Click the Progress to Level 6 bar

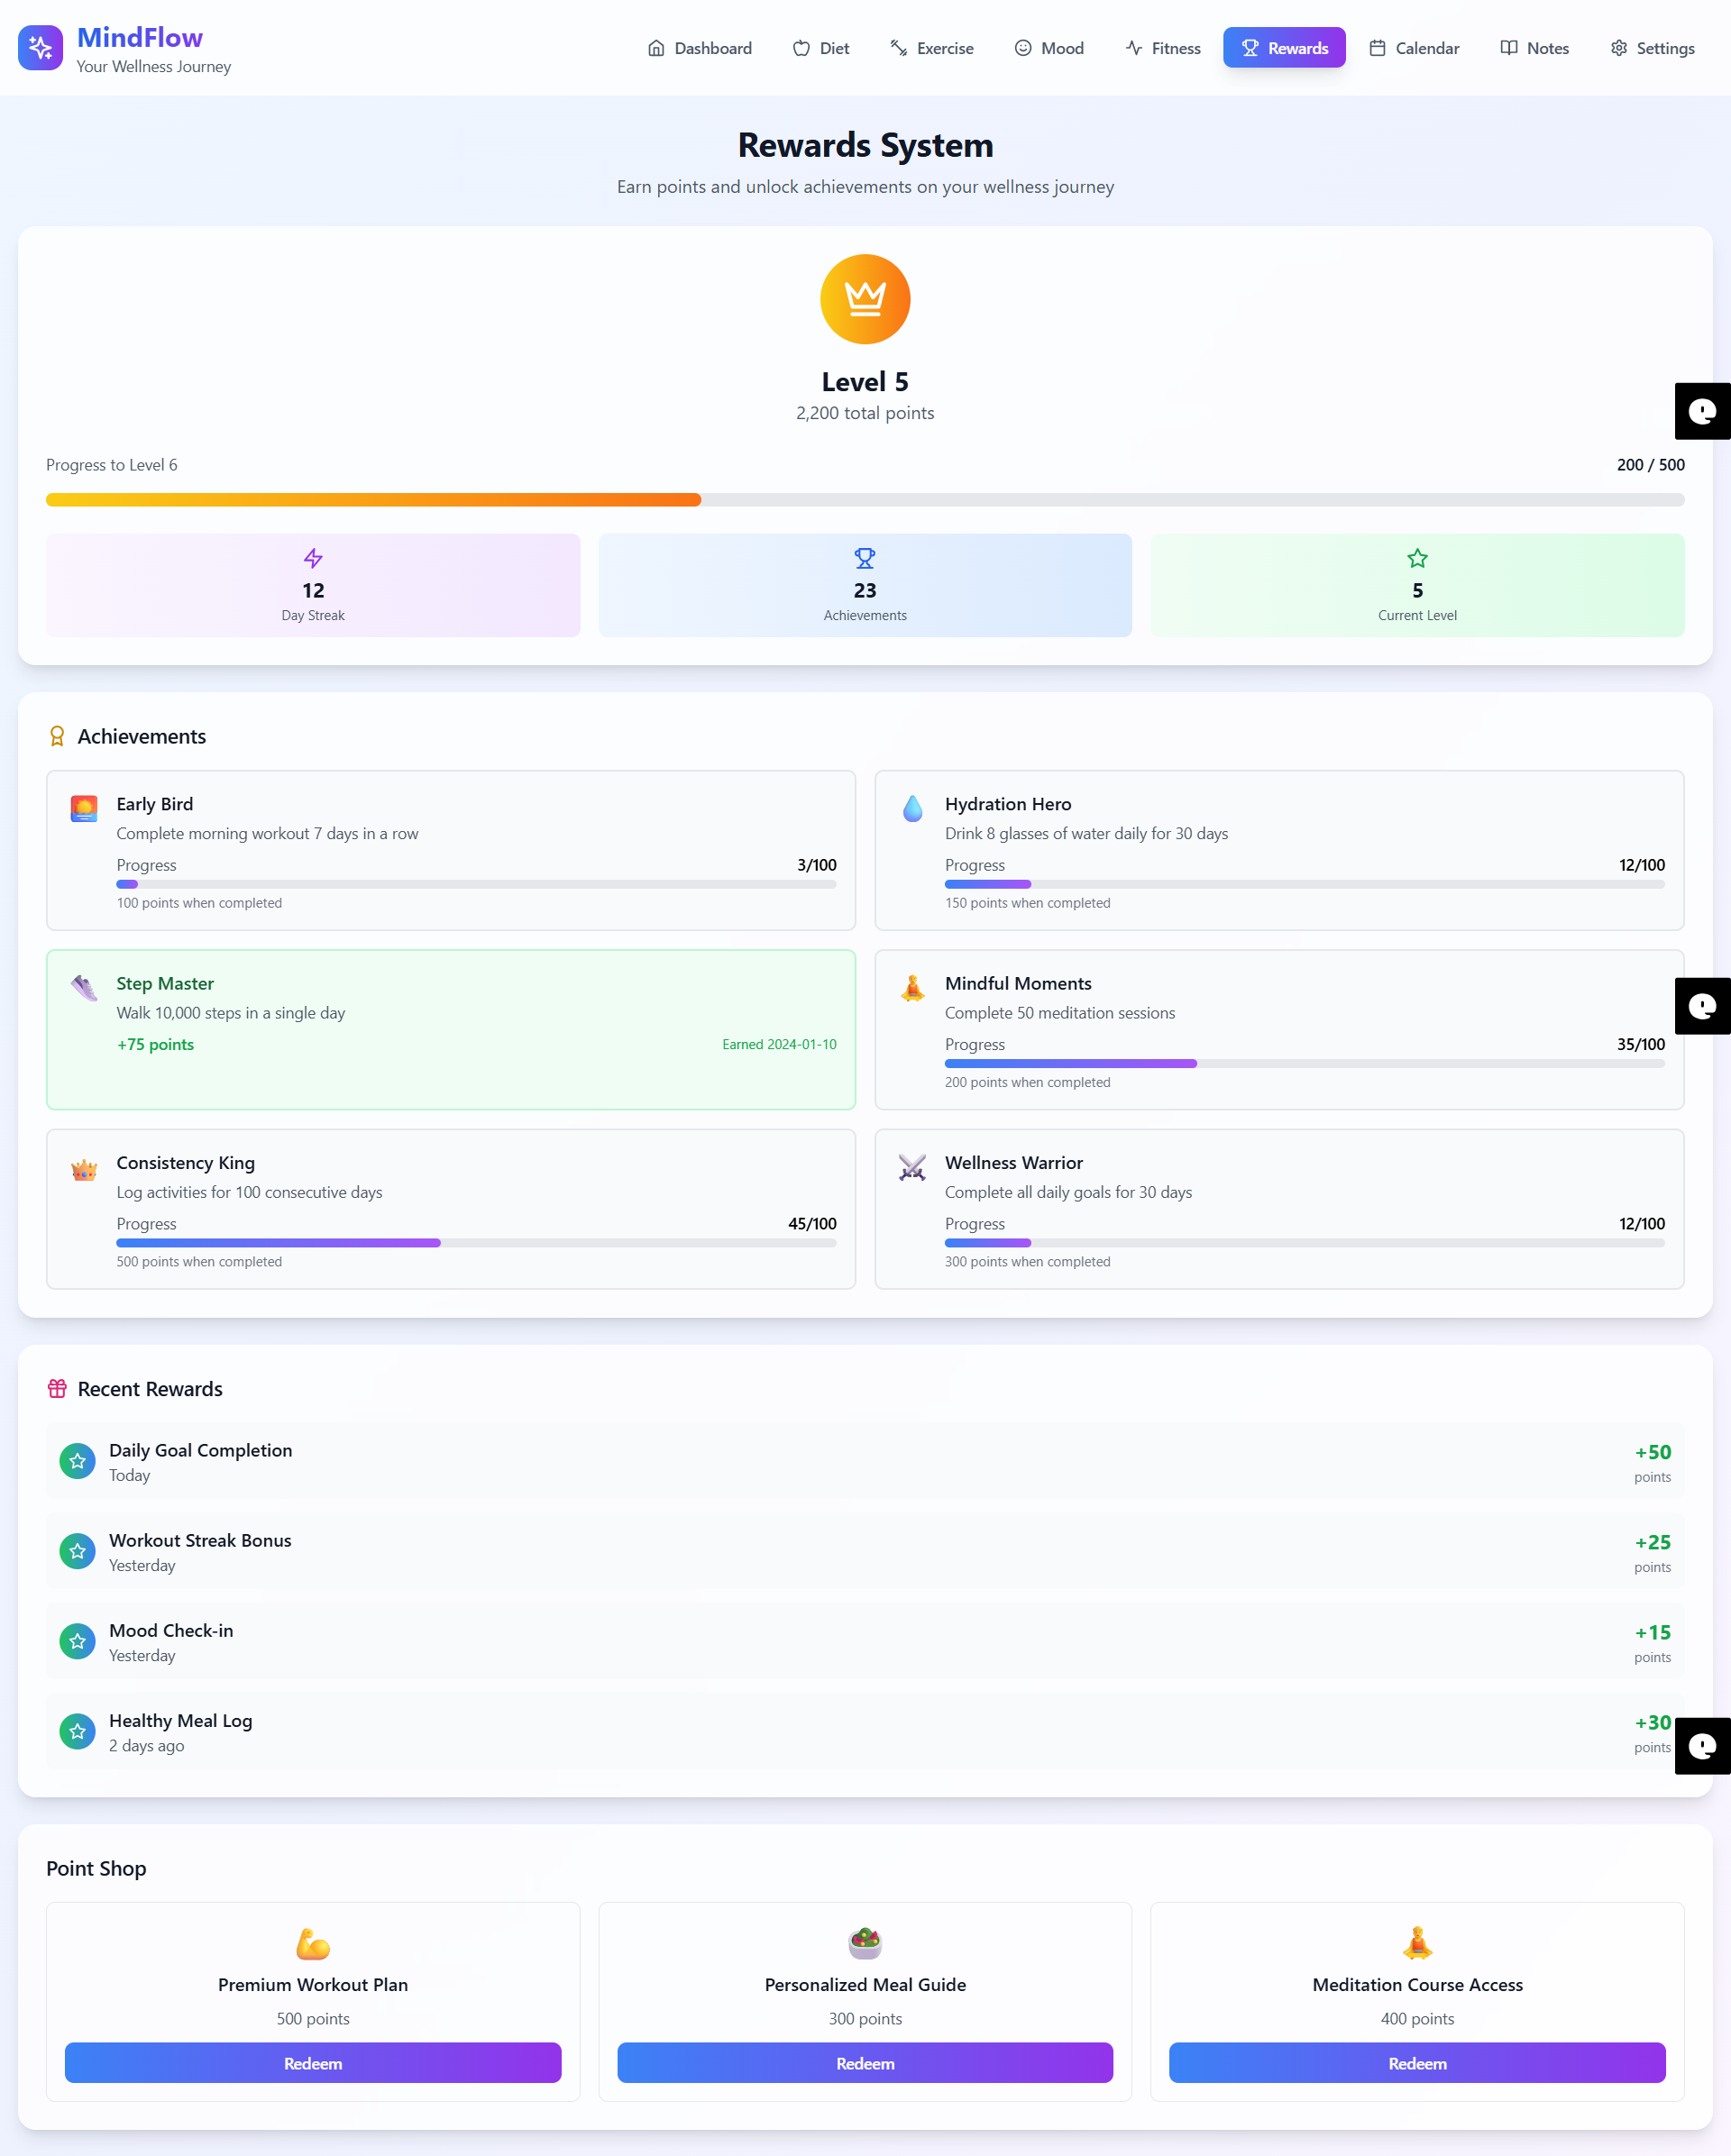pos(865,499)
